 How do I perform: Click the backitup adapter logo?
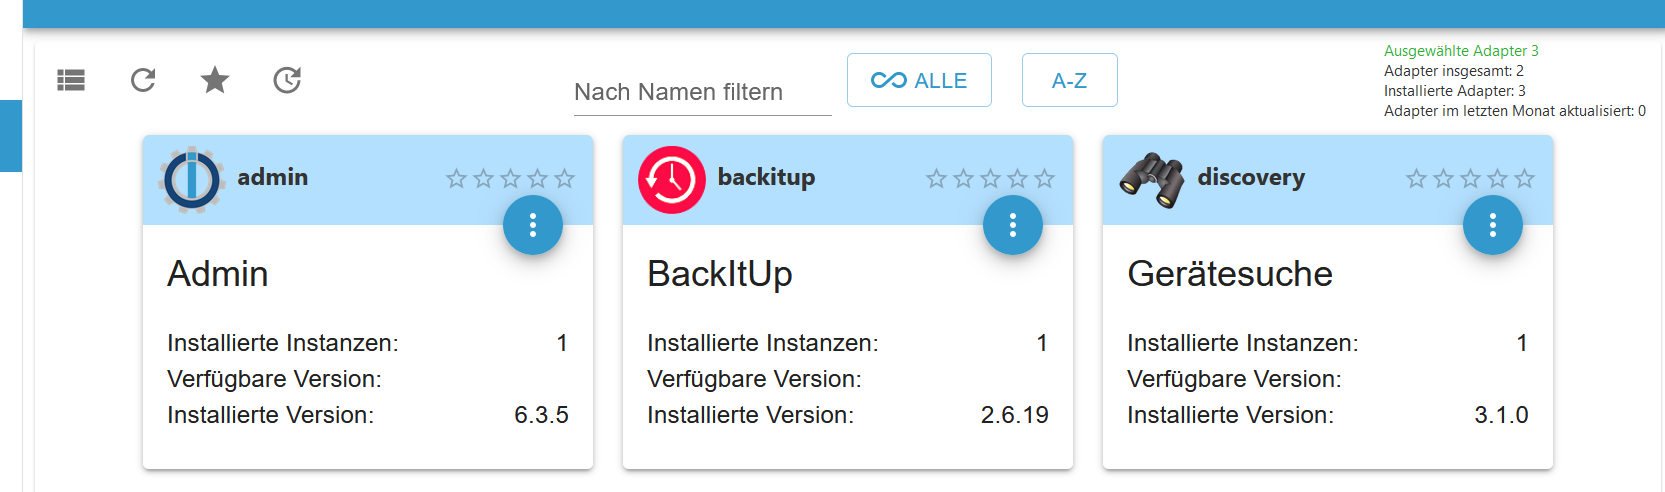pyautogui.click(x=672, y=180)
